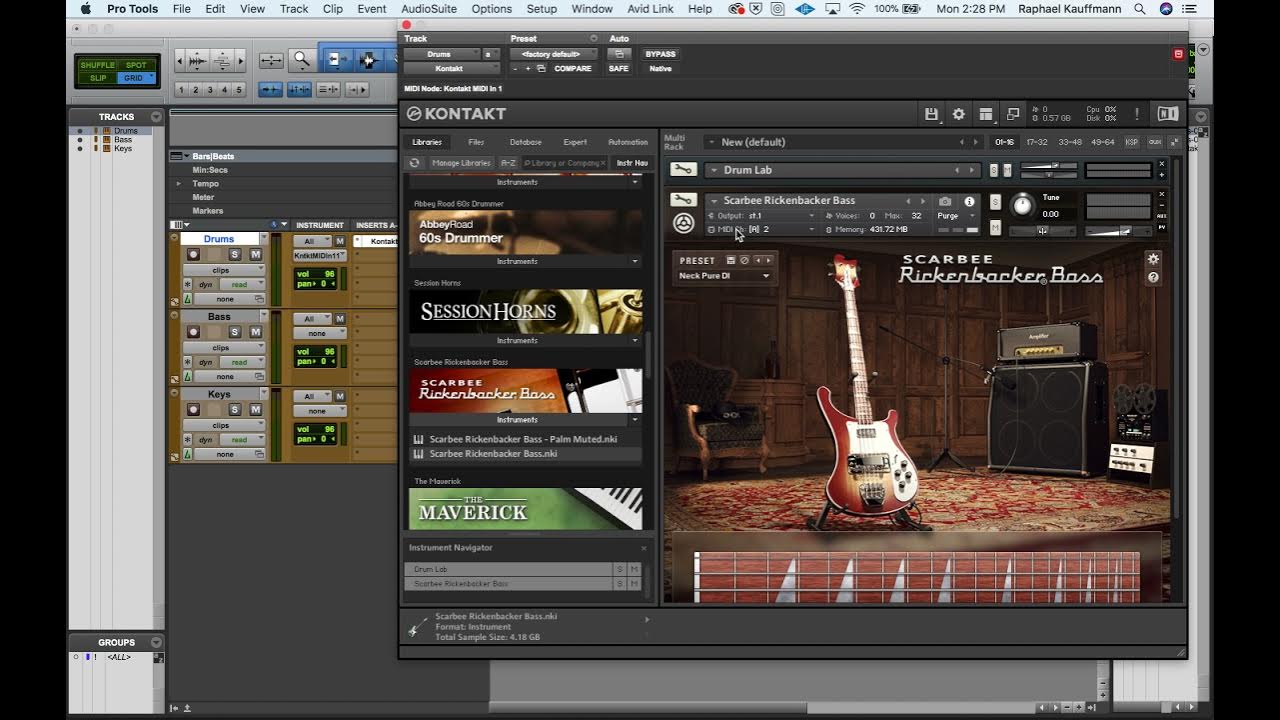Click the COMPARE button
The height and width of the screenshot is (720, 1280).
tap(573, 69)
